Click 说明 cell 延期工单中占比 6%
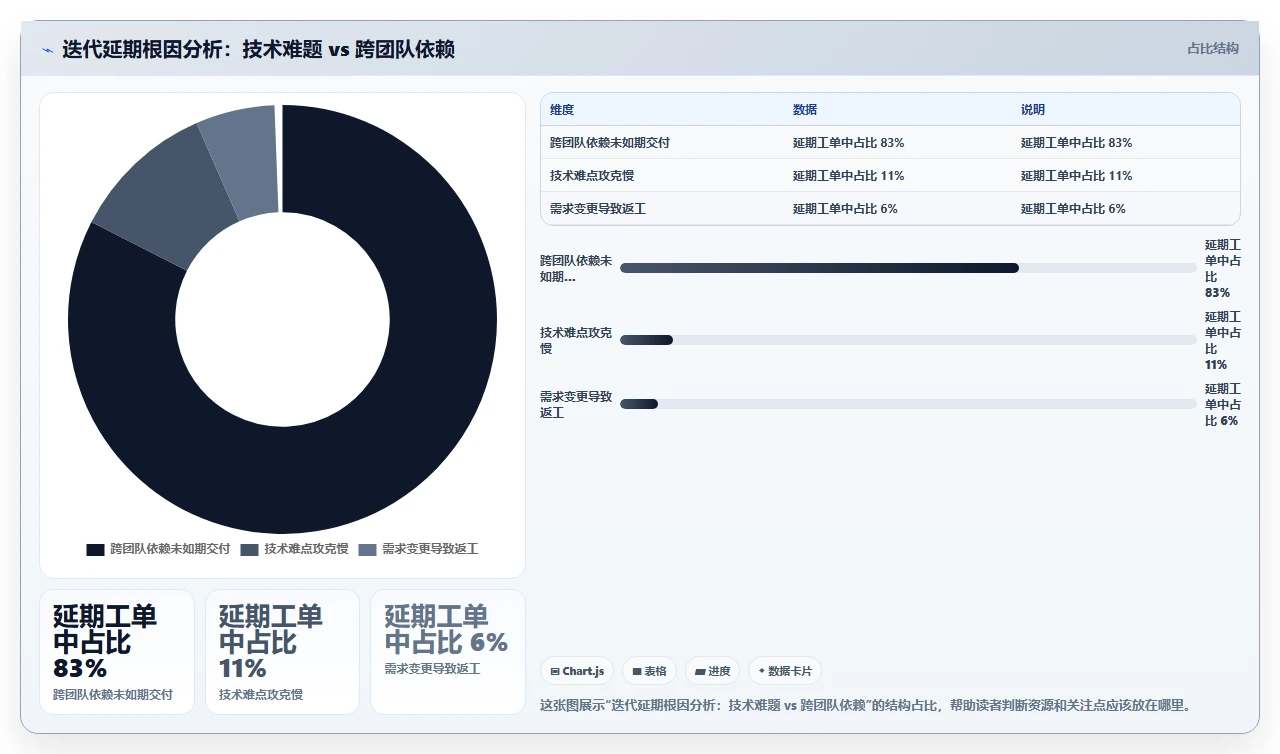 (1073, 209)
